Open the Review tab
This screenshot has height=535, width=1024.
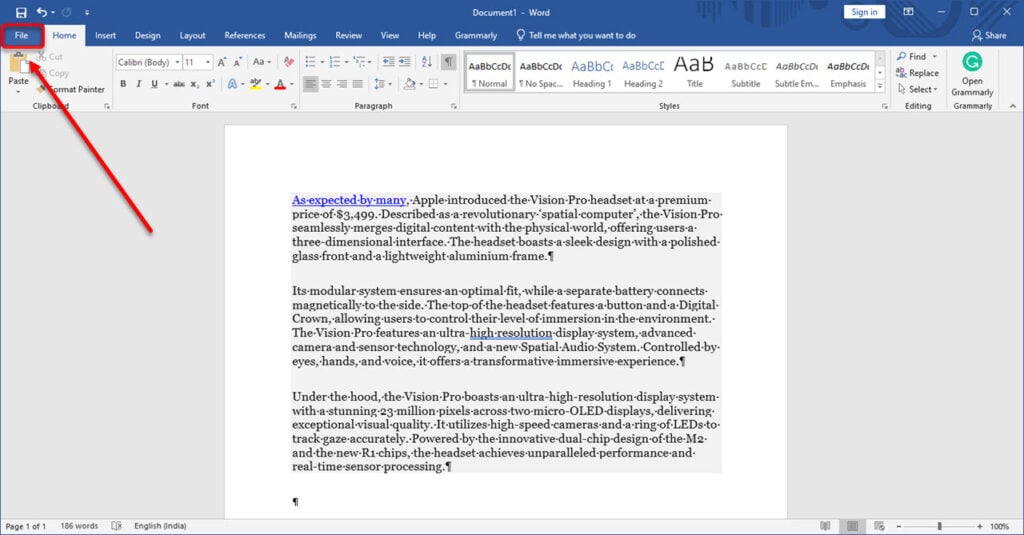[x=349, y=35]
